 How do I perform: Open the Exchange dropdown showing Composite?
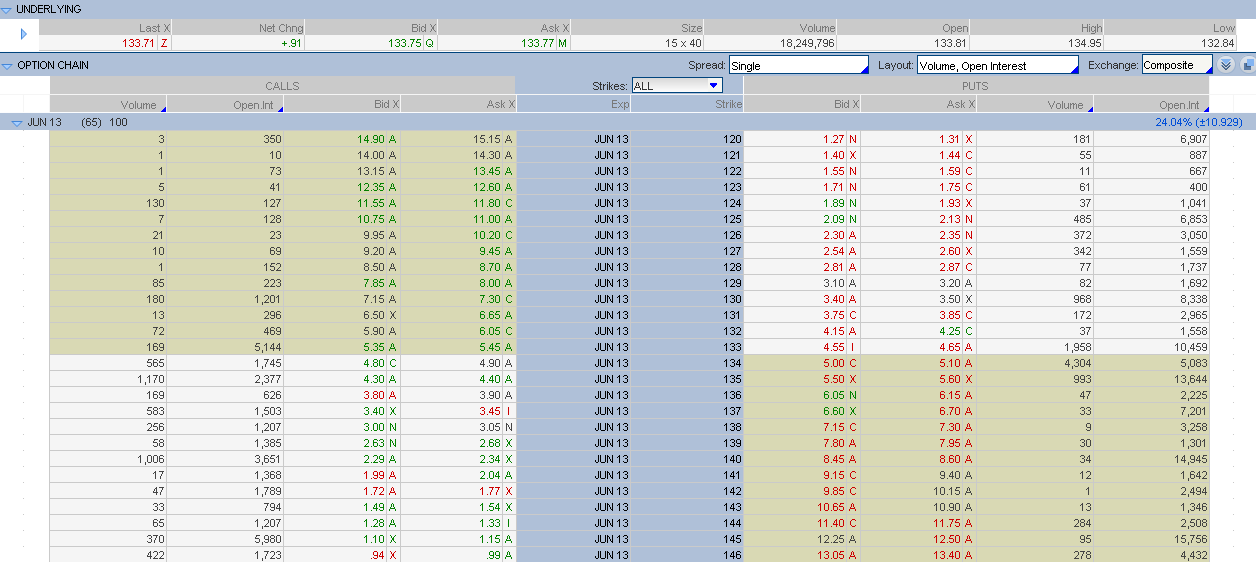click(x=1176, y=66)
